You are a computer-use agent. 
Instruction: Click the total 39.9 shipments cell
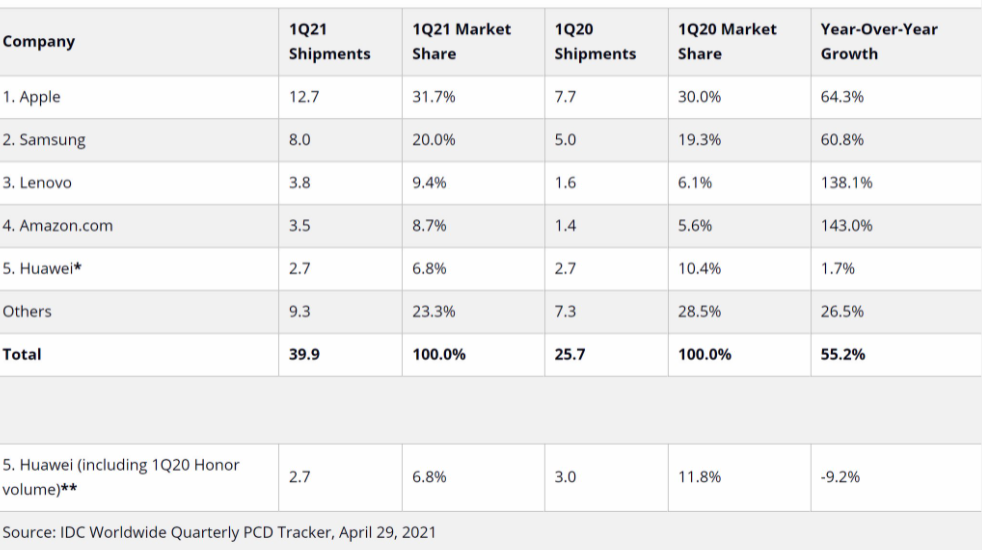pos(302,354)
